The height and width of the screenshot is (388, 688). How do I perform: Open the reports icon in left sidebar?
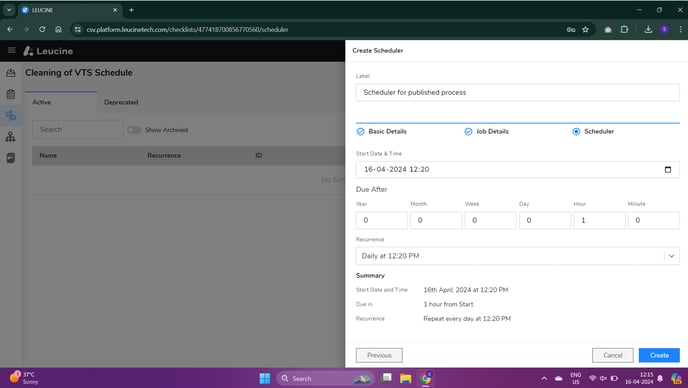coord(11,158)
